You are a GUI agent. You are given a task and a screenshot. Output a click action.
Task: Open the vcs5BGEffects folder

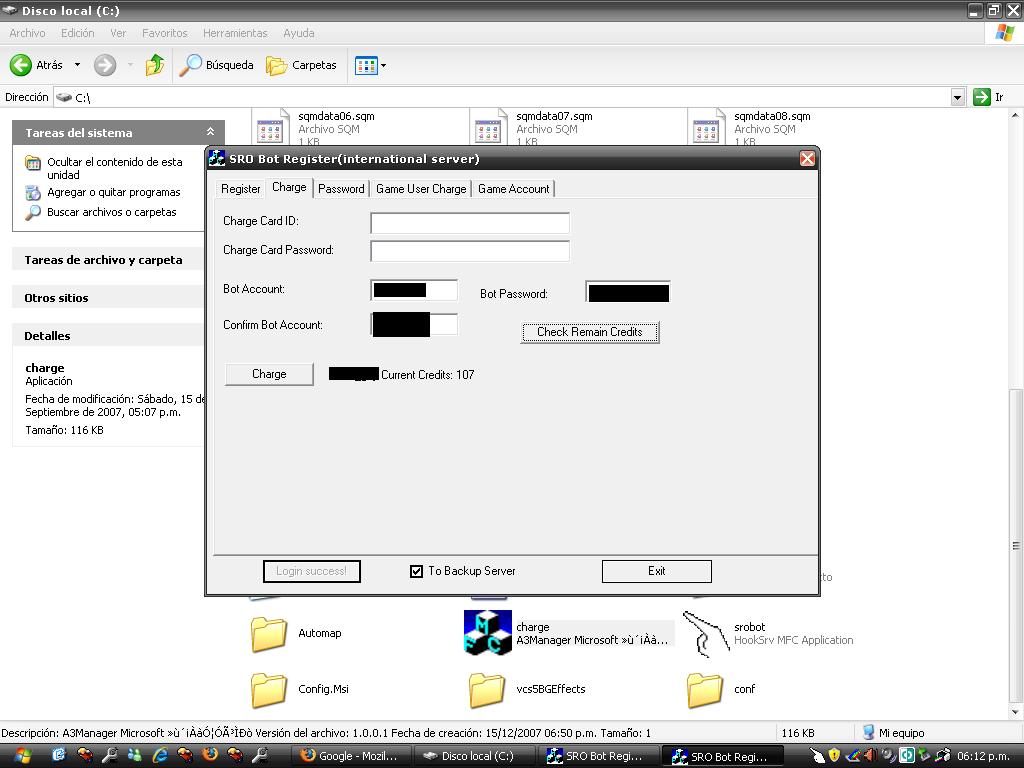(487, 689)
